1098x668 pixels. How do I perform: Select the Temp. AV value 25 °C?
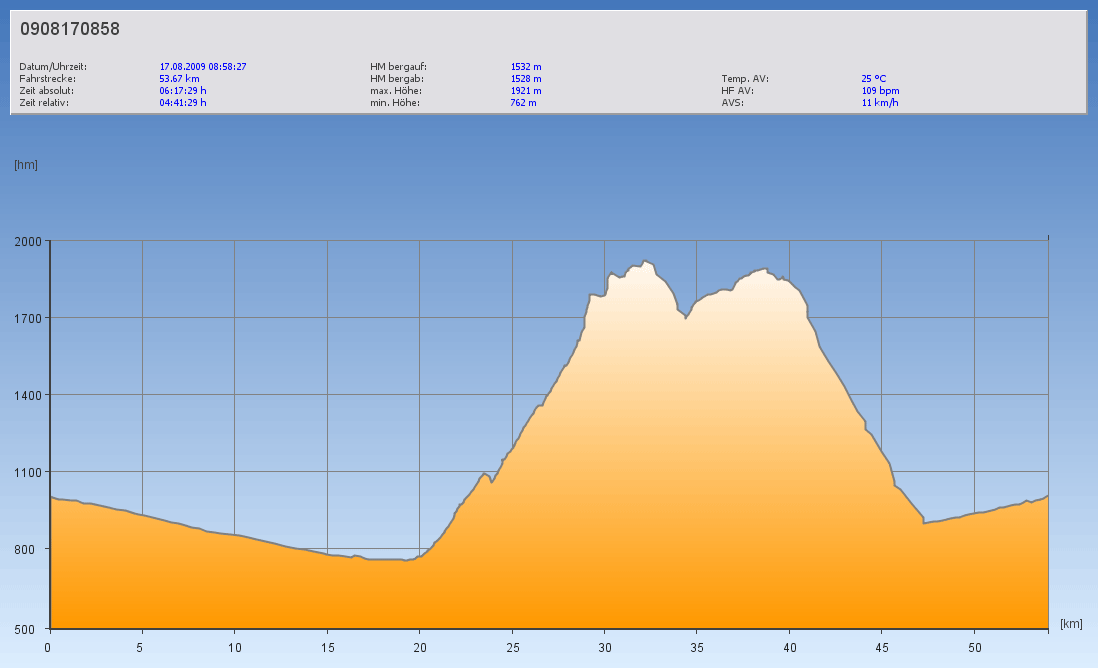click(x=873, y=78)
